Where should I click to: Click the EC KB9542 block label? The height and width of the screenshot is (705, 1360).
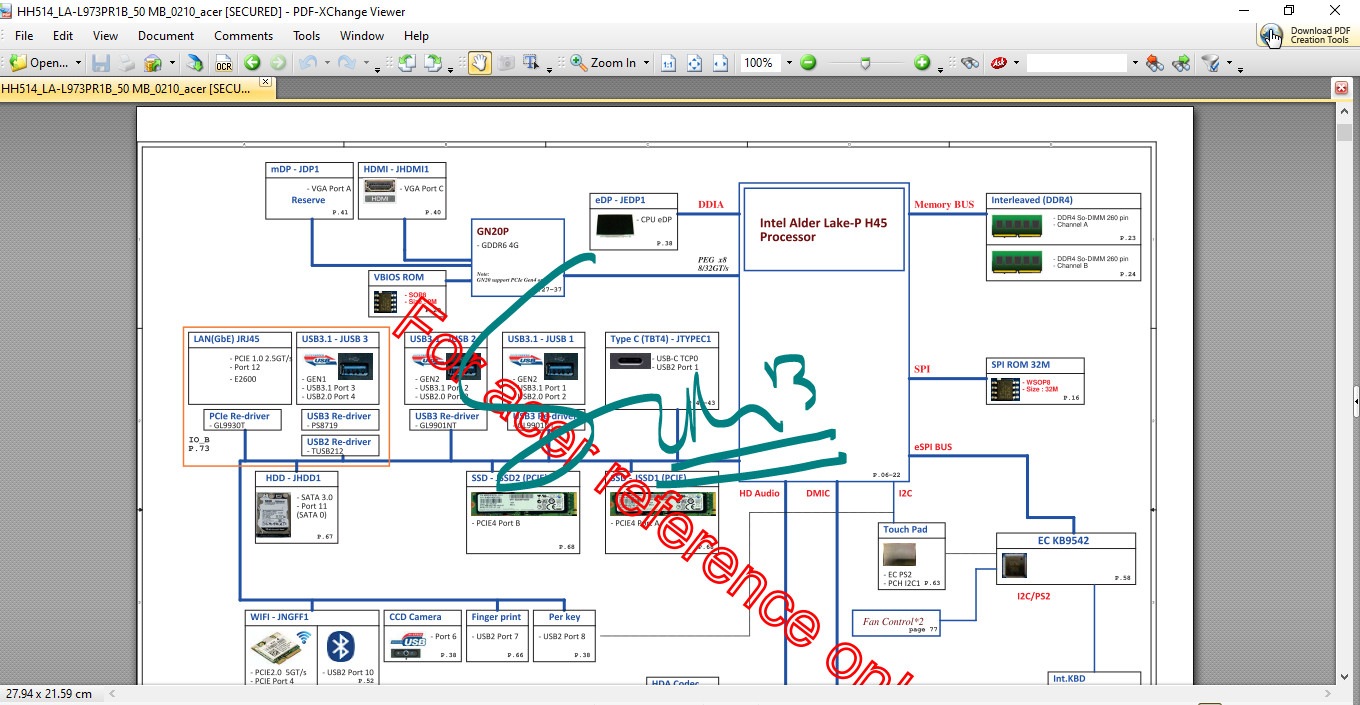(1063, 540)
